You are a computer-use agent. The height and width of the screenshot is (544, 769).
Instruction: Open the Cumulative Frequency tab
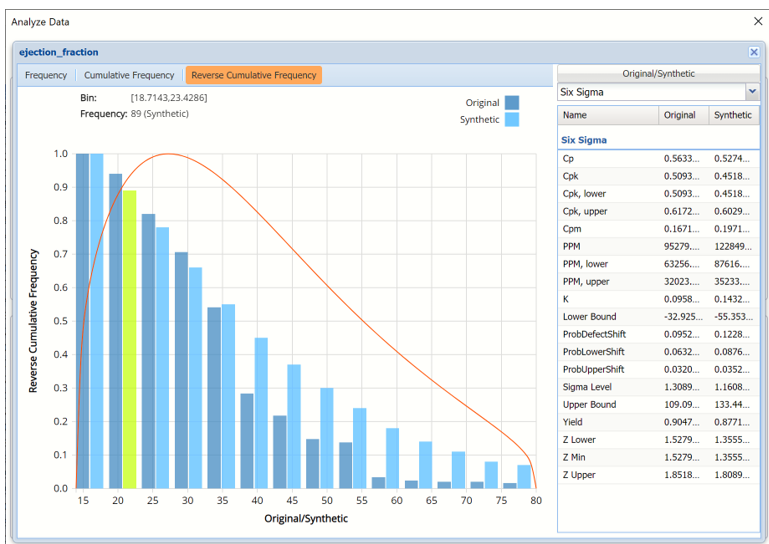pos(129,75)
